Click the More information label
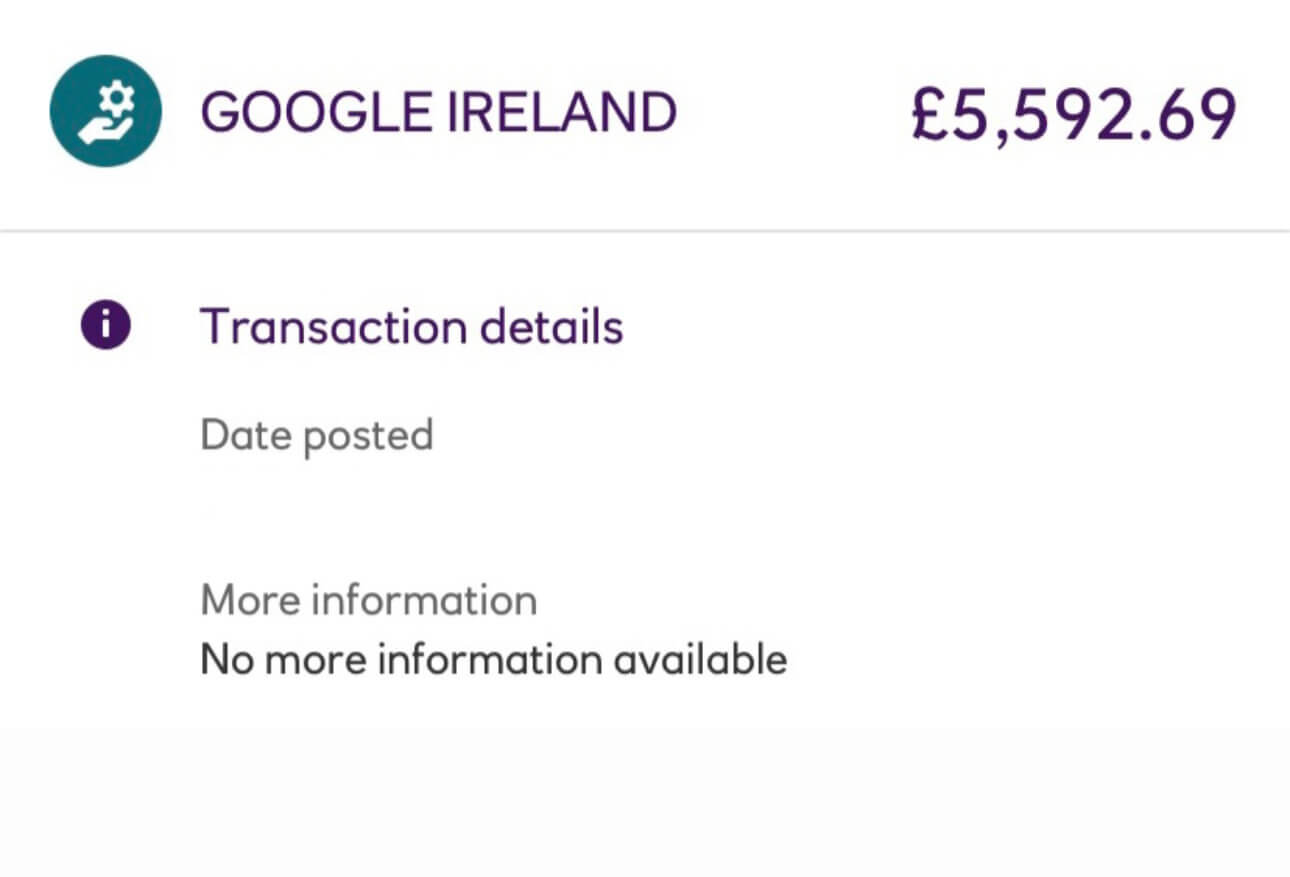This screenshot has width=1290, height=877. point(368,600)
